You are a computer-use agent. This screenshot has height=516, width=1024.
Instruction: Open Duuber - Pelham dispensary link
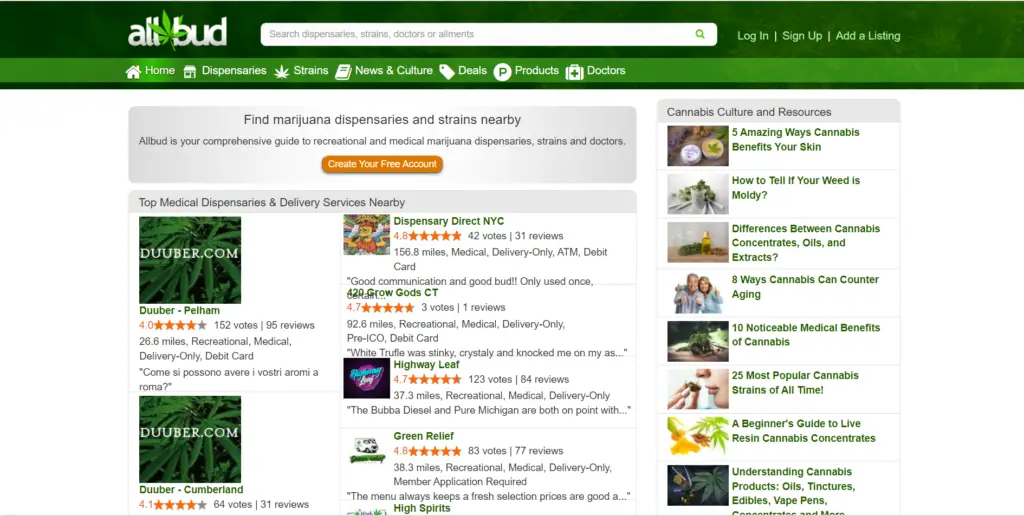pos(180,310)
